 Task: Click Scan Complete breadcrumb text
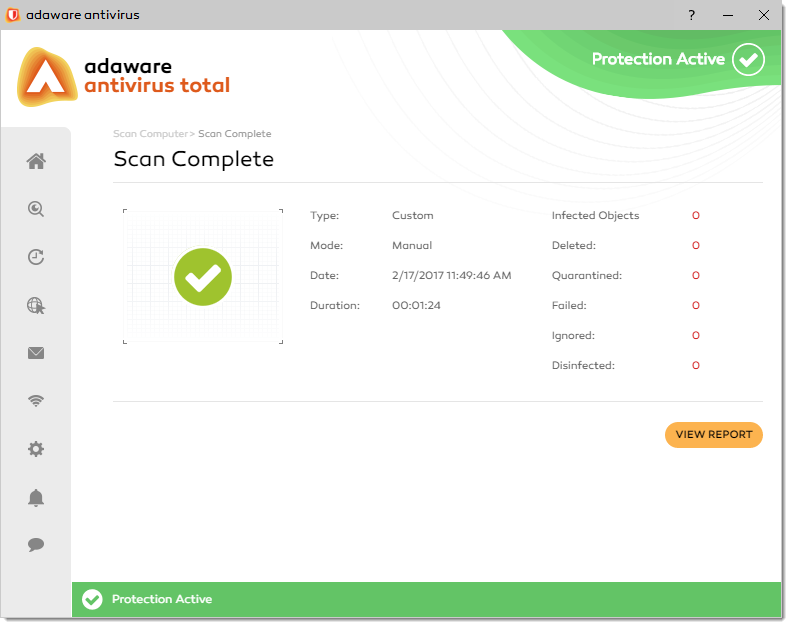coord(234,134)
